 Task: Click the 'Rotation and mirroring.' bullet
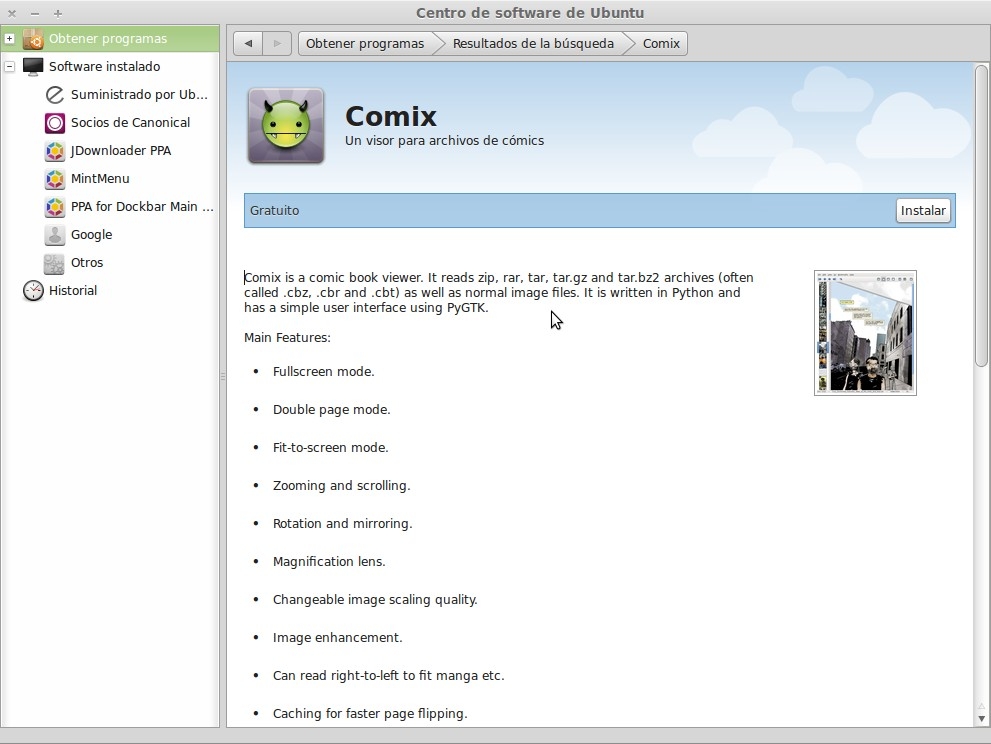(x=343, y=523)
